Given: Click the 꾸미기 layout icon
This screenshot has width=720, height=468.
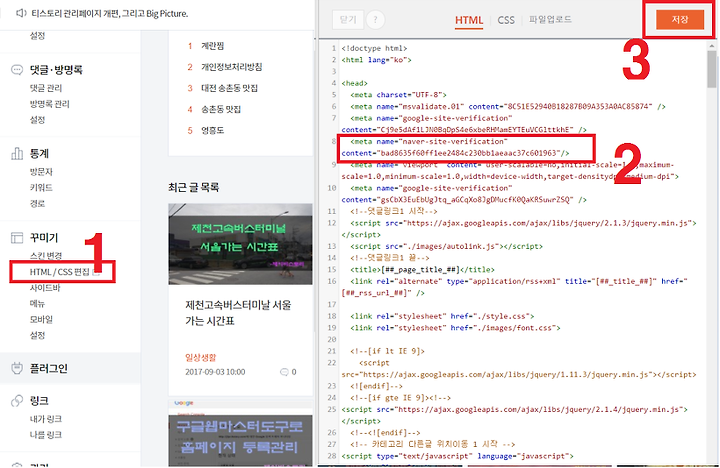Looking at the screenshot, I should pos(17,237).
